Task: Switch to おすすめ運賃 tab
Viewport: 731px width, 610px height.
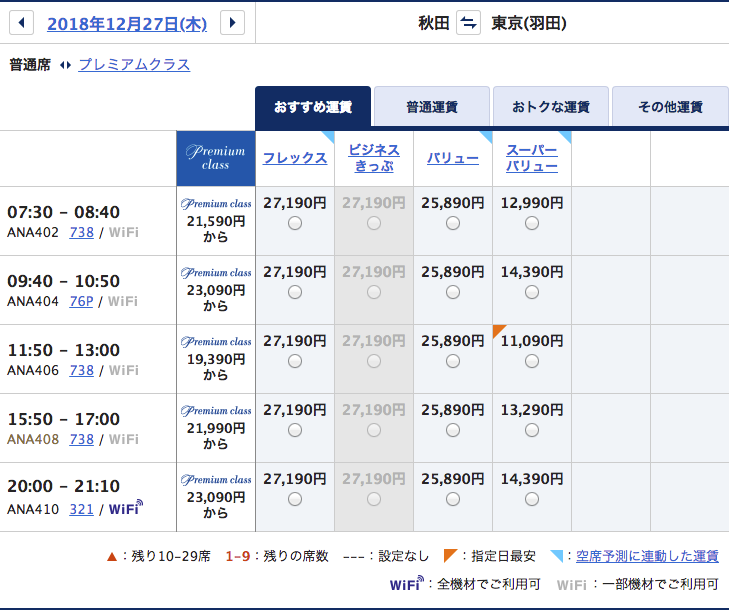Action: [x=313, y=107]
